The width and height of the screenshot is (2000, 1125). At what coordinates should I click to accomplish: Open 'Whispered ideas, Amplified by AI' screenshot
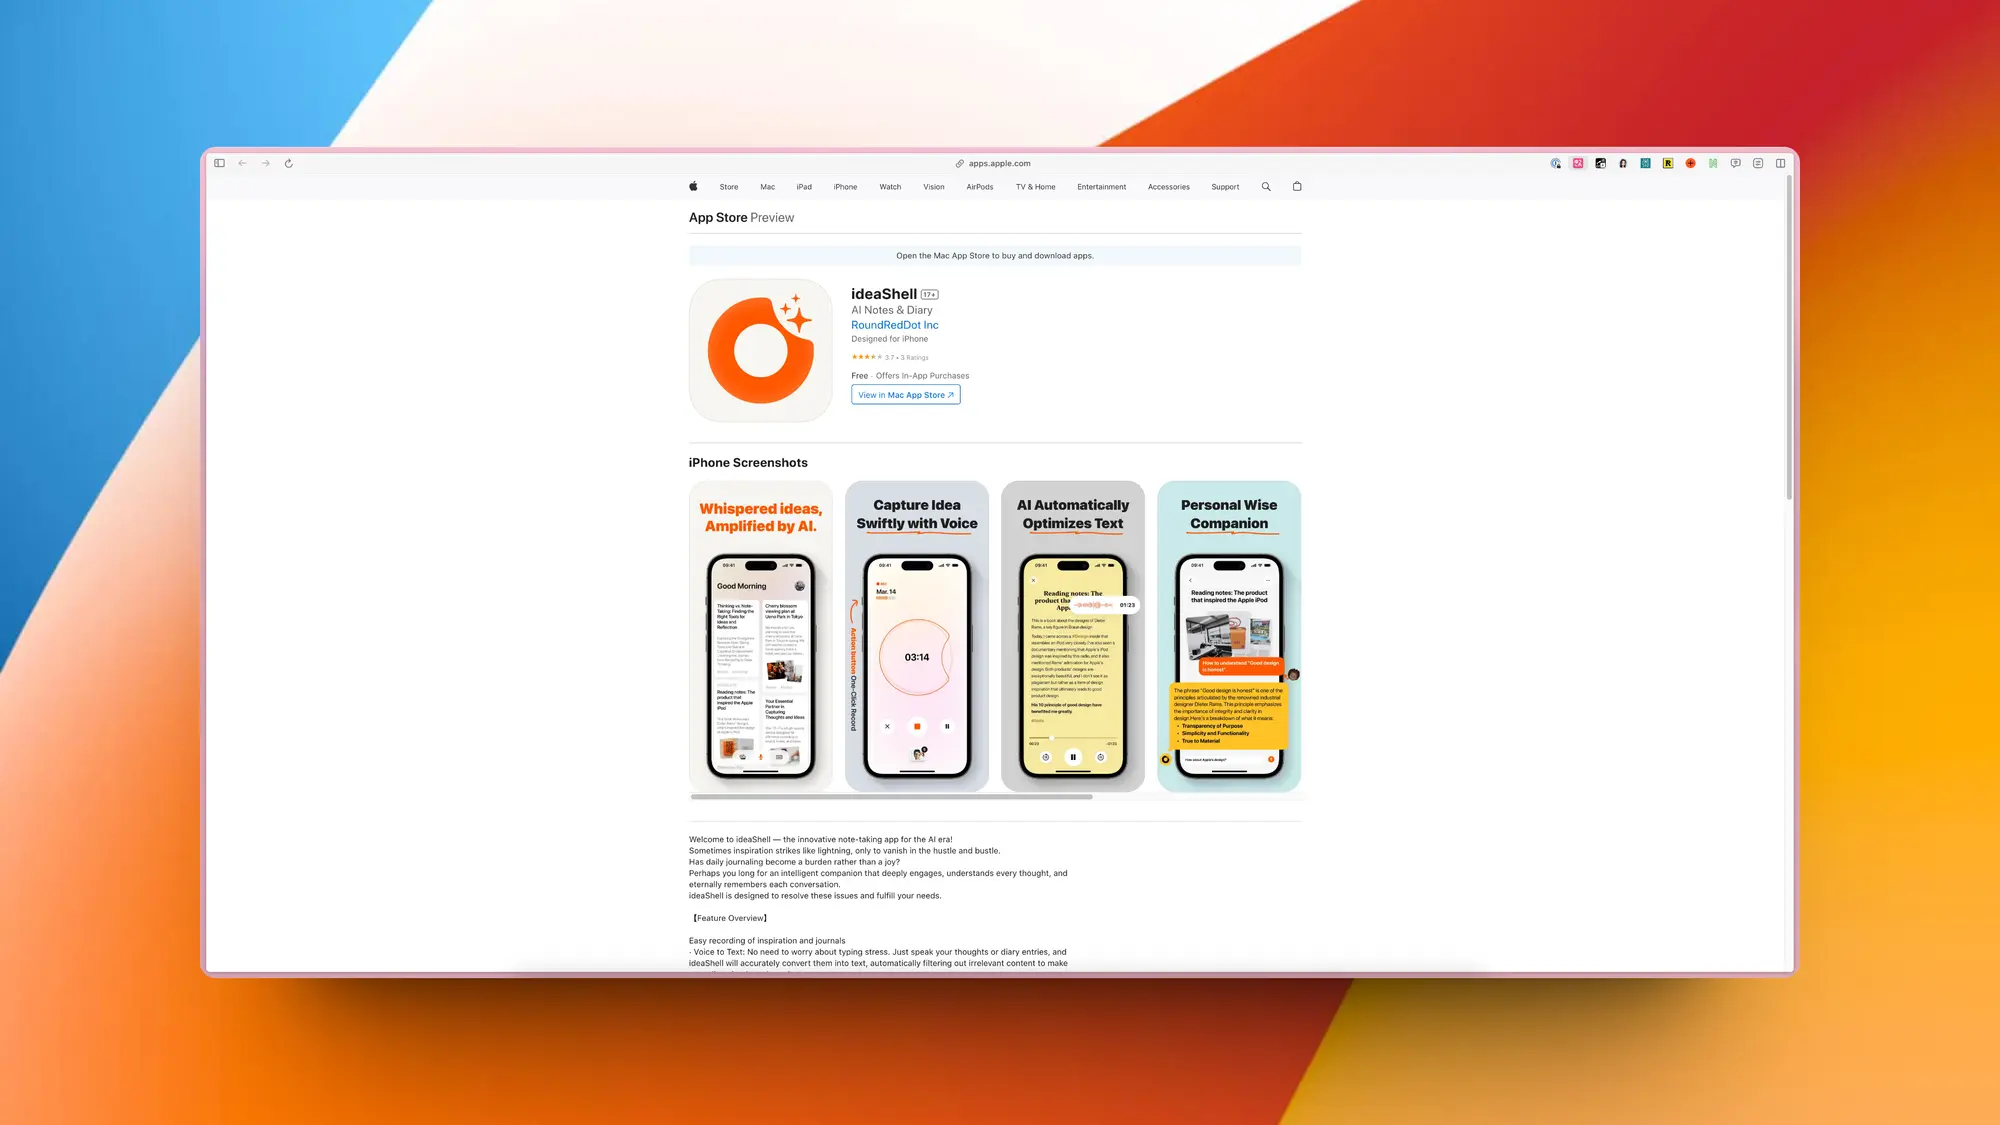(761, 636)
